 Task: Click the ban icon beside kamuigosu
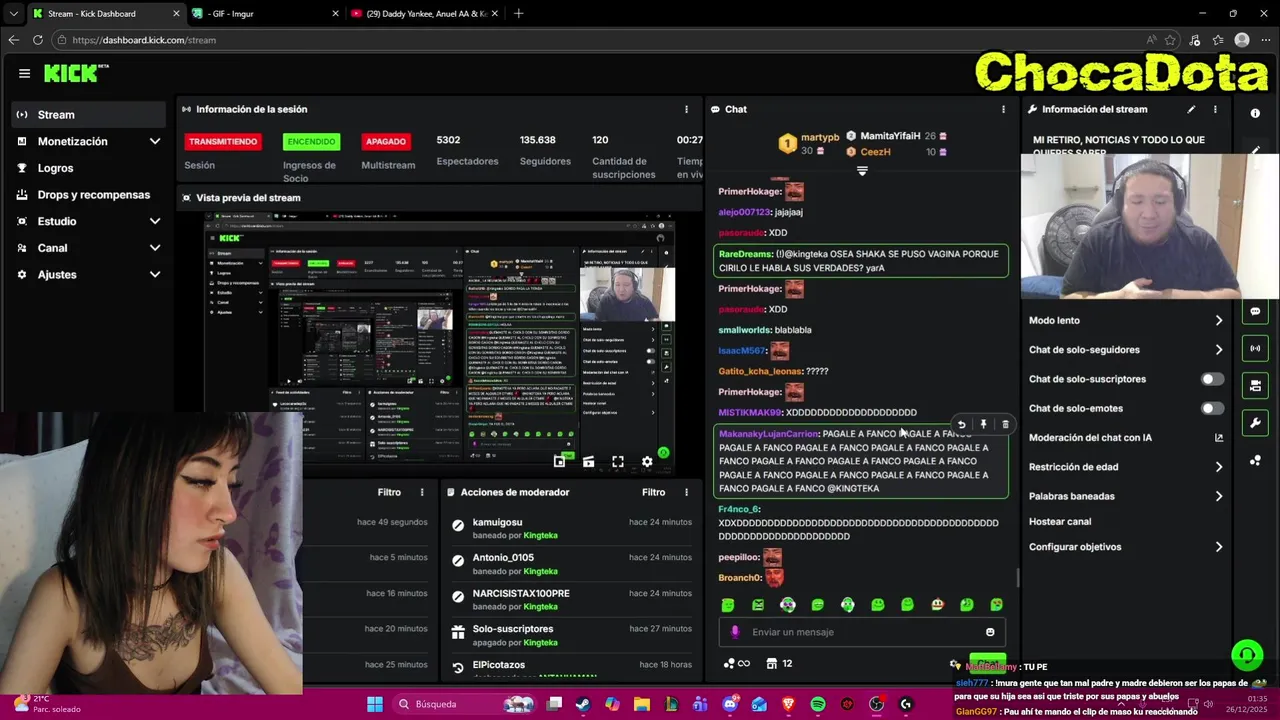pyautogui.click(x=458, y=525)
